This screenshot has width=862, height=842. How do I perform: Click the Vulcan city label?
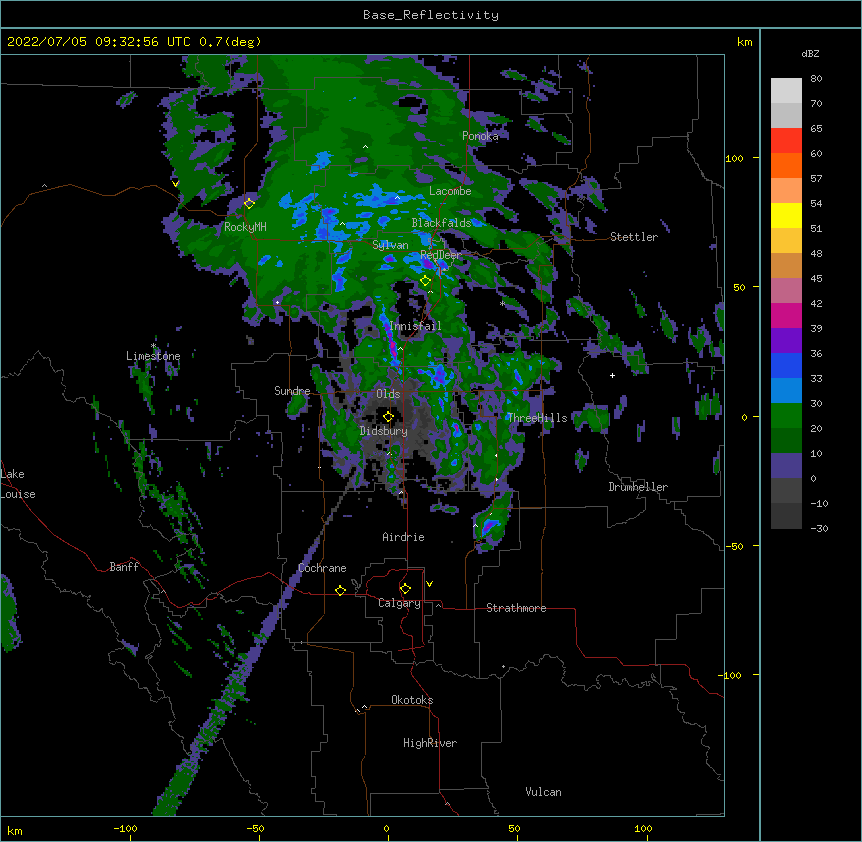coord(543,792)
